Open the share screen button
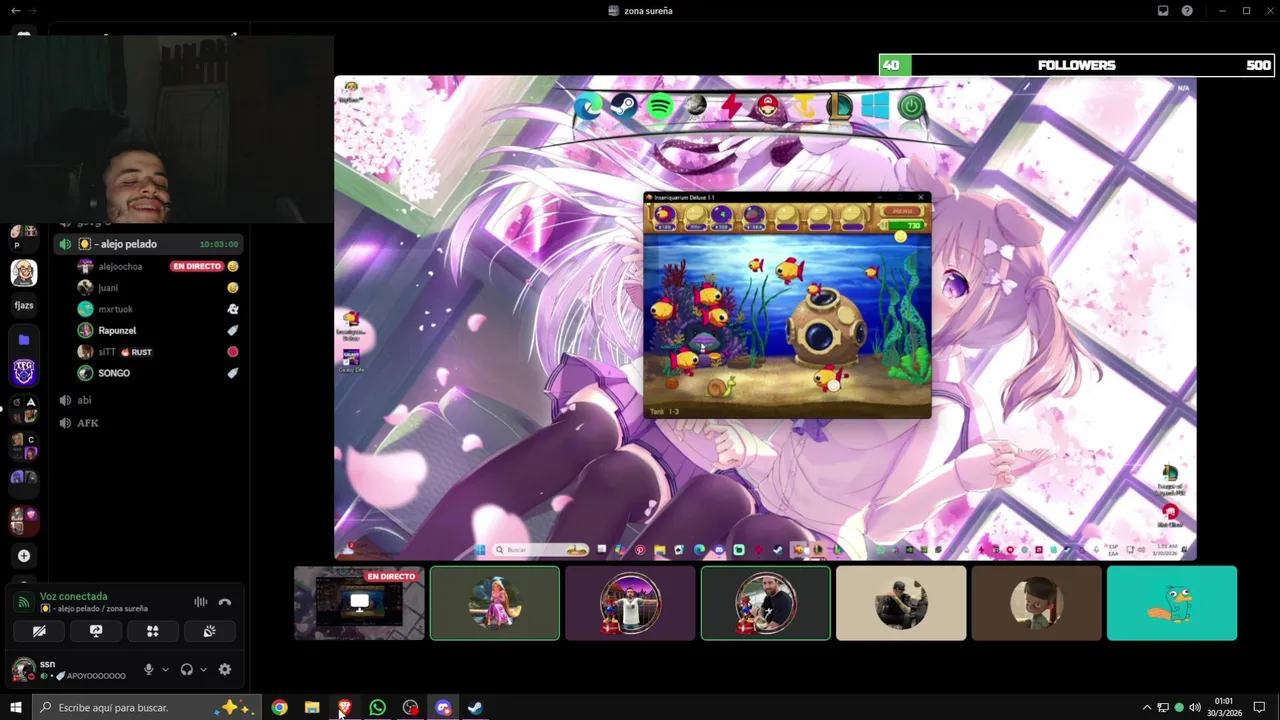Screen dimensions: 1280x720 (x=96, y=631)
